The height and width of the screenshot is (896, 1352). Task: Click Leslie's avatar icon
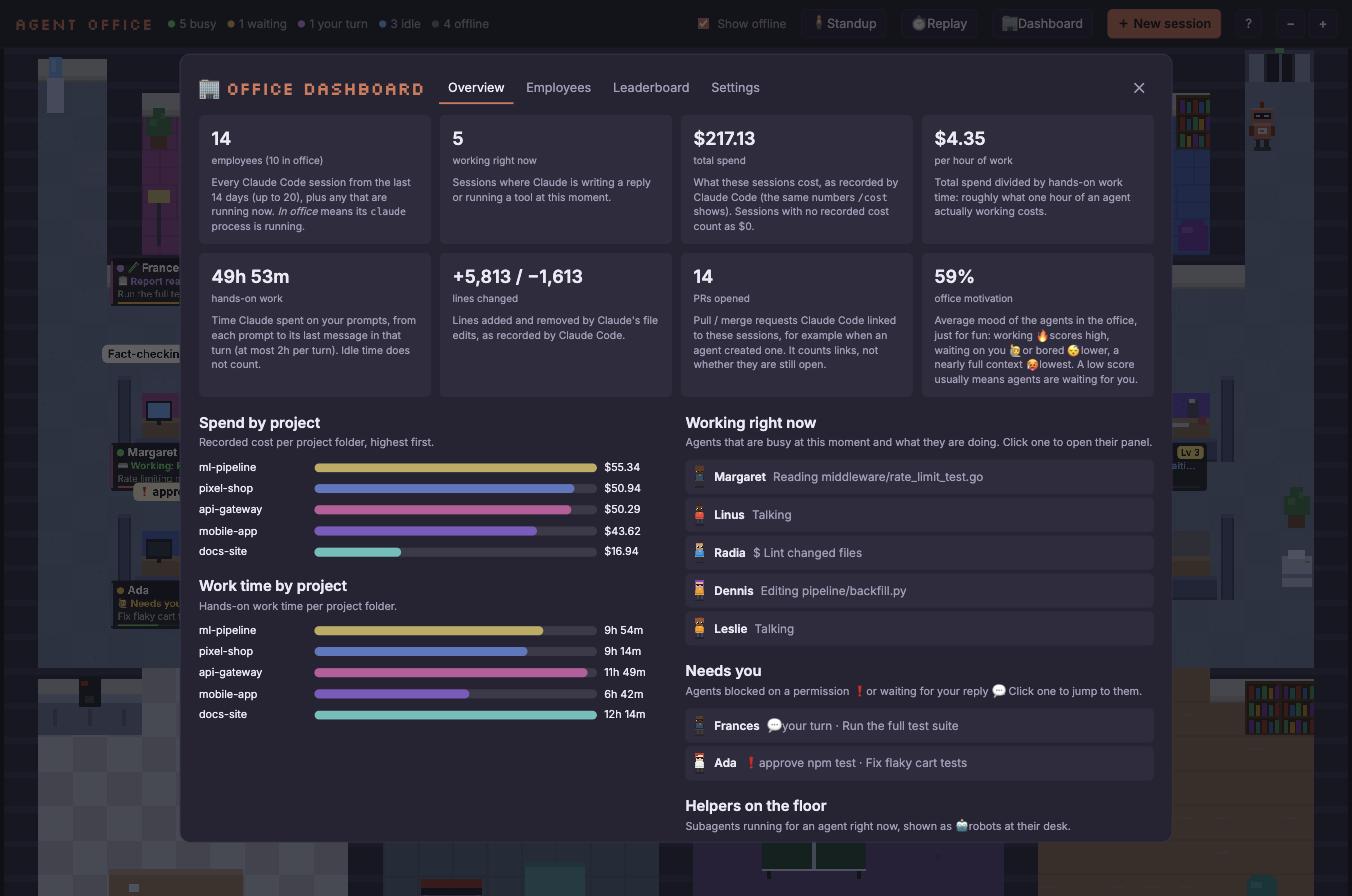point(700,629)
